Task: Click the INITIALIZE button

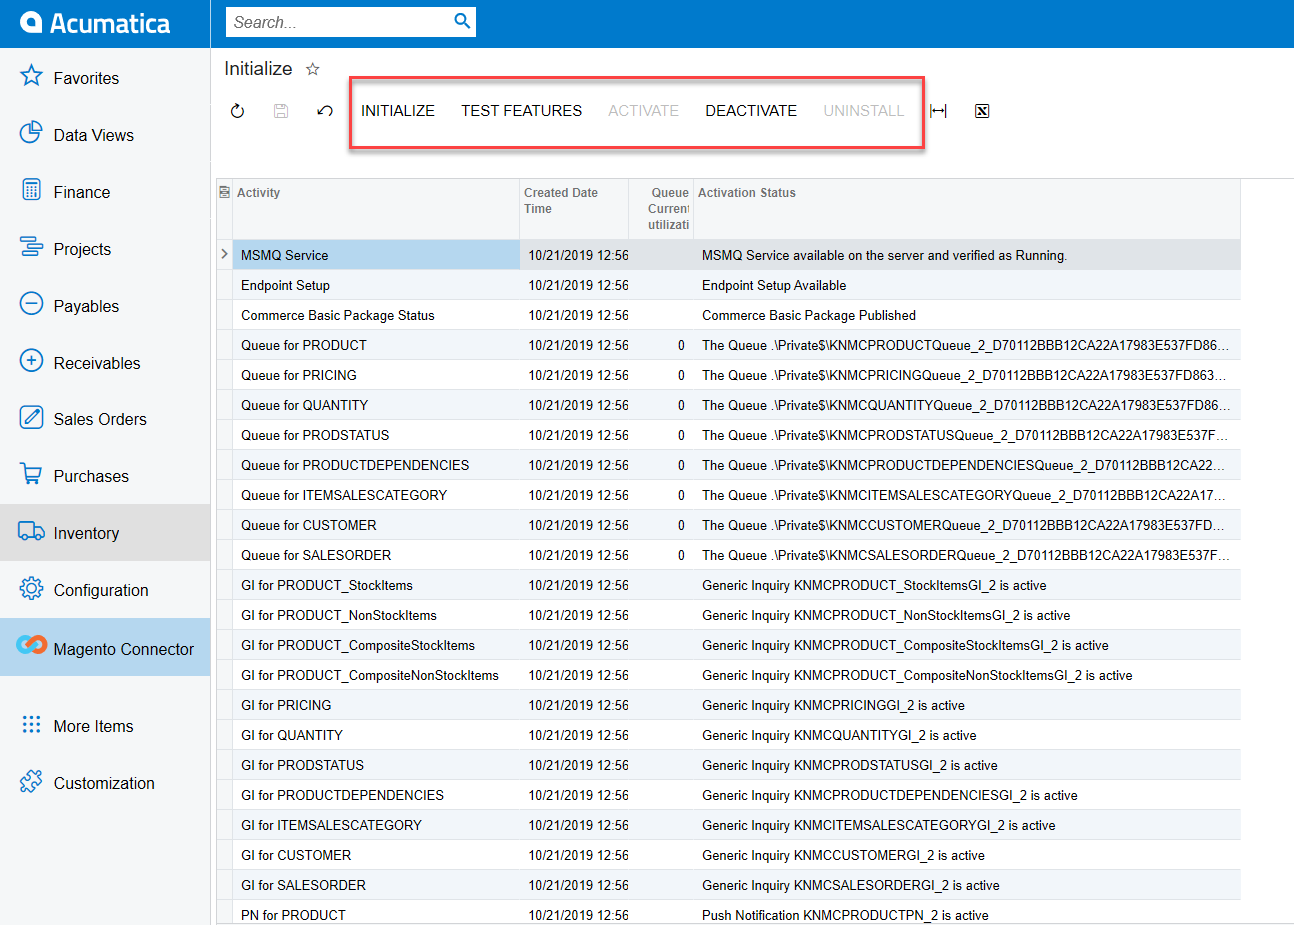Action: [x=398, y=111]
